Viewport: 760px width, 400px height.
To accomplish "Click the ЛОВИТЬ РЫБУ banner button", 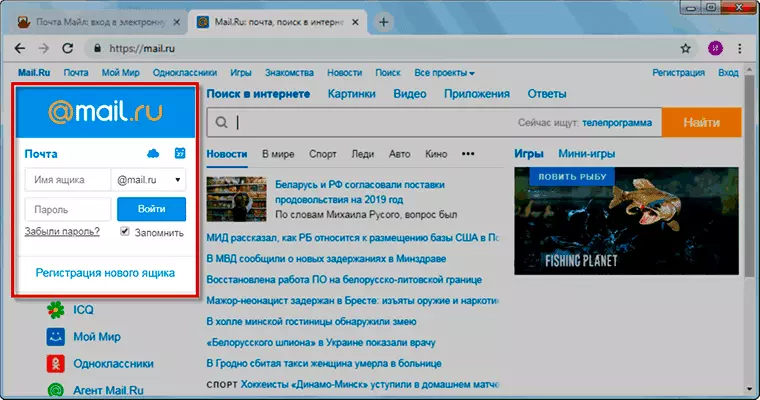I will (572, 176).
